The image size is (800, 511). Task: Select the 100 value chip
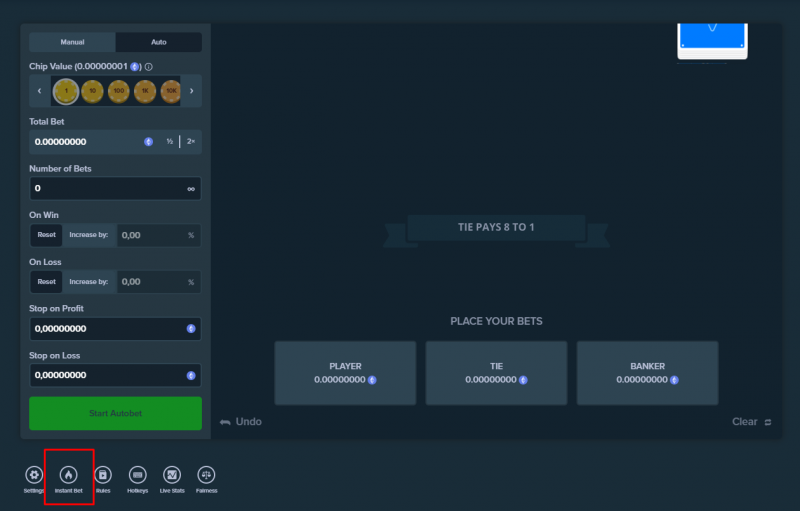tap(119, 91)
